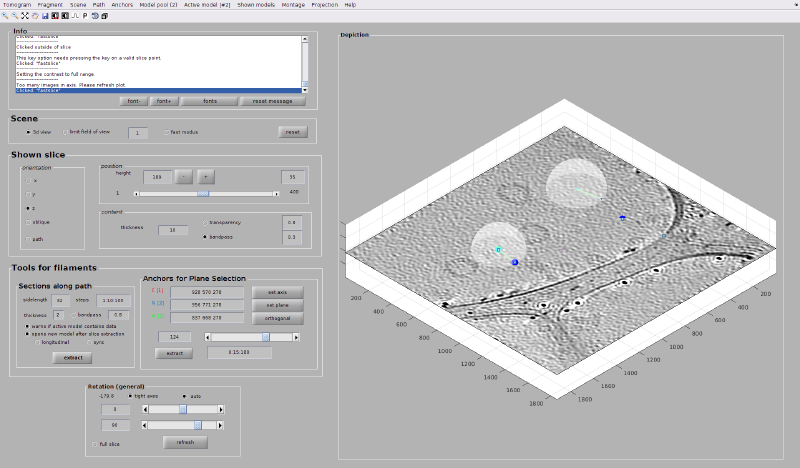
Task: Click the P toolbar icon
Action: [85, 16]
